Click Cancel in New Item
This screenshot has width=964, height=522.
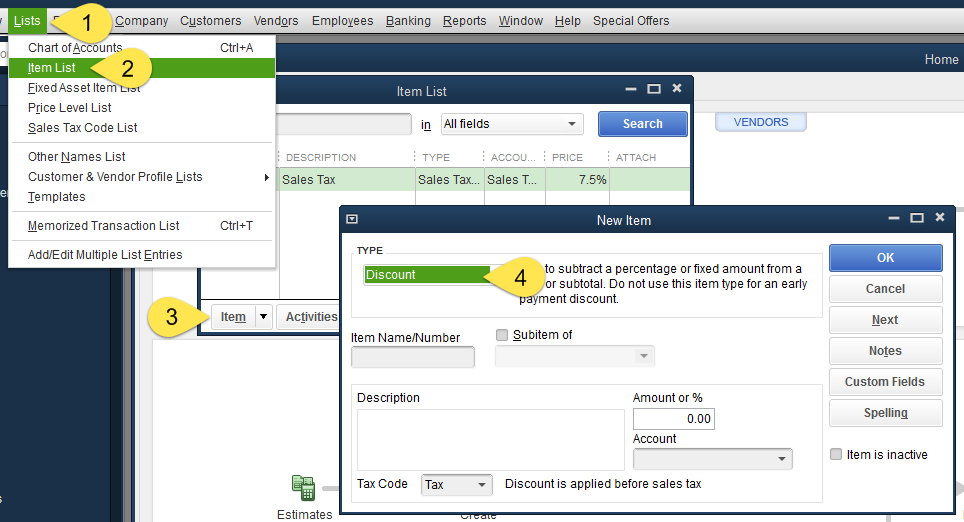[x=885, y=289]
